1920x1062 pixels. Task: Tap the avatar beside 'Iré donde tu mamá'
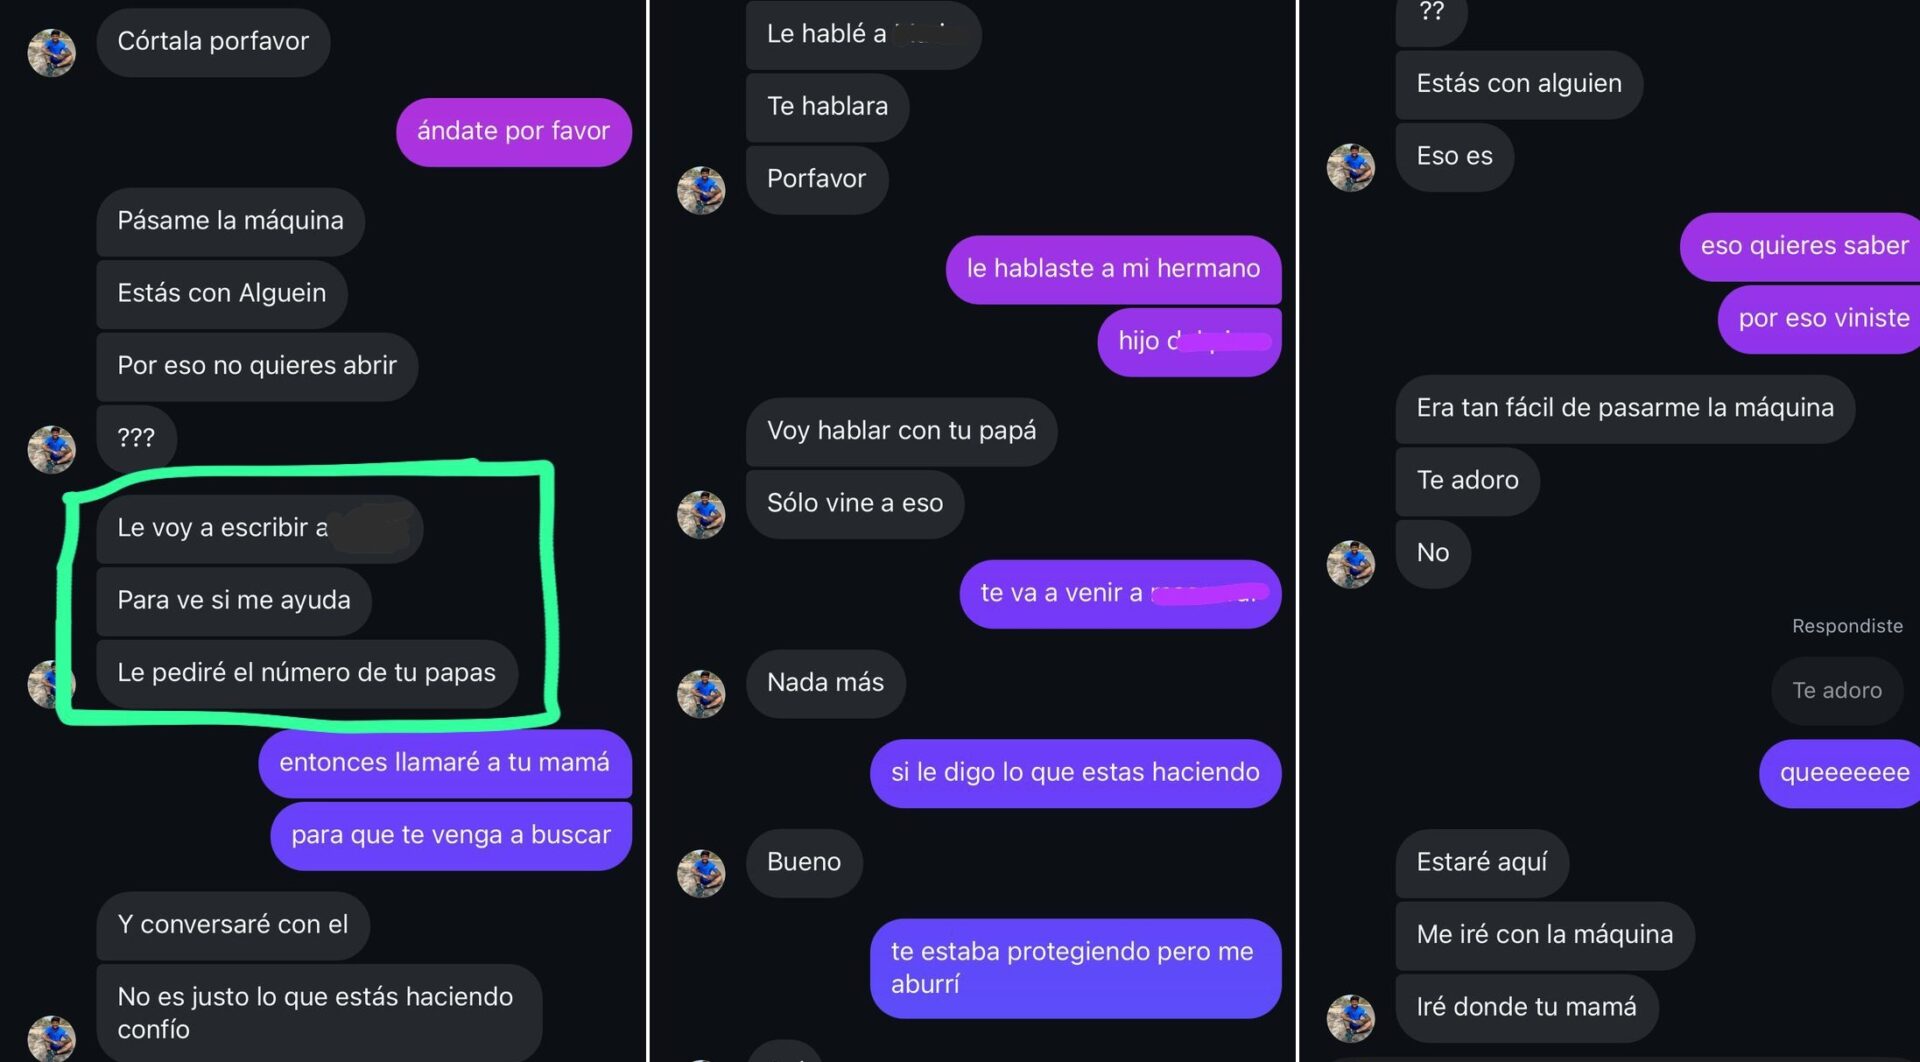point(1351,1018)
